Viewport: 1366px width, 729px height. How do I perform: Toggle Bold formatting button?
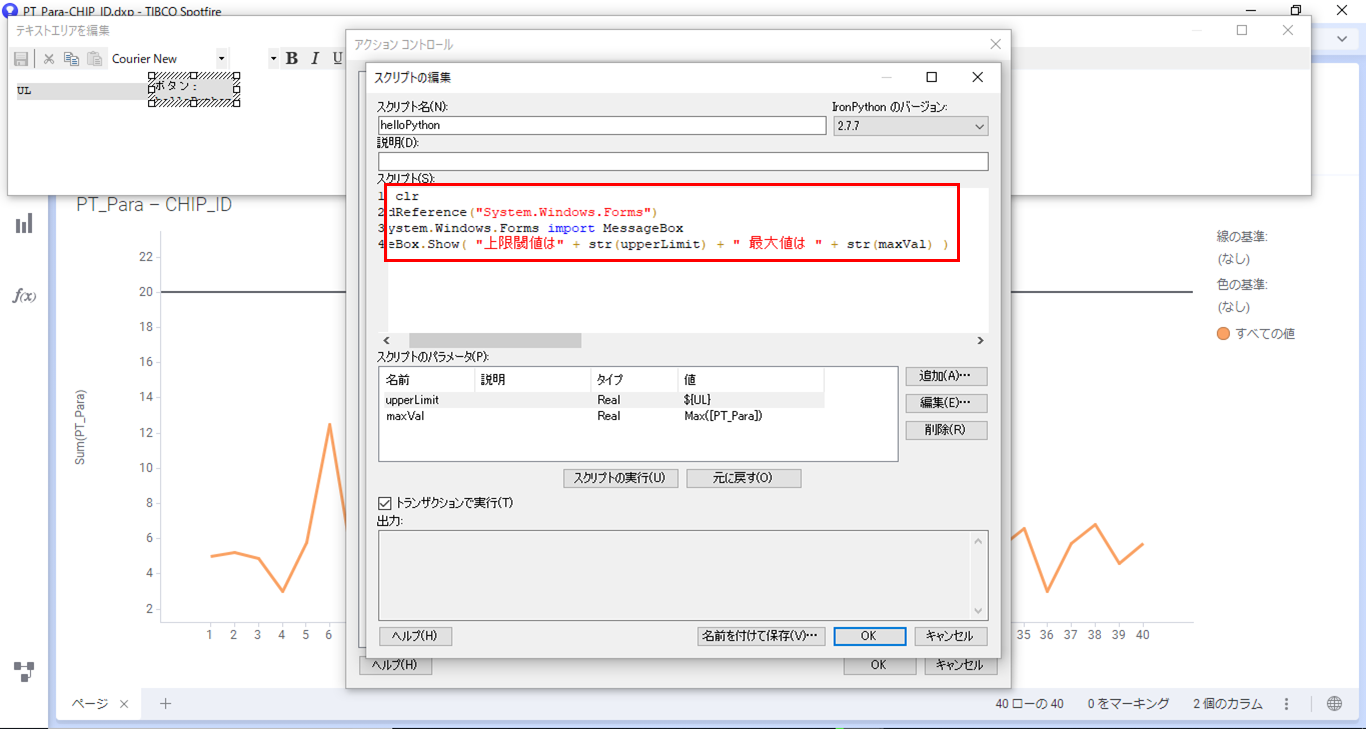[x=292, y=59]
